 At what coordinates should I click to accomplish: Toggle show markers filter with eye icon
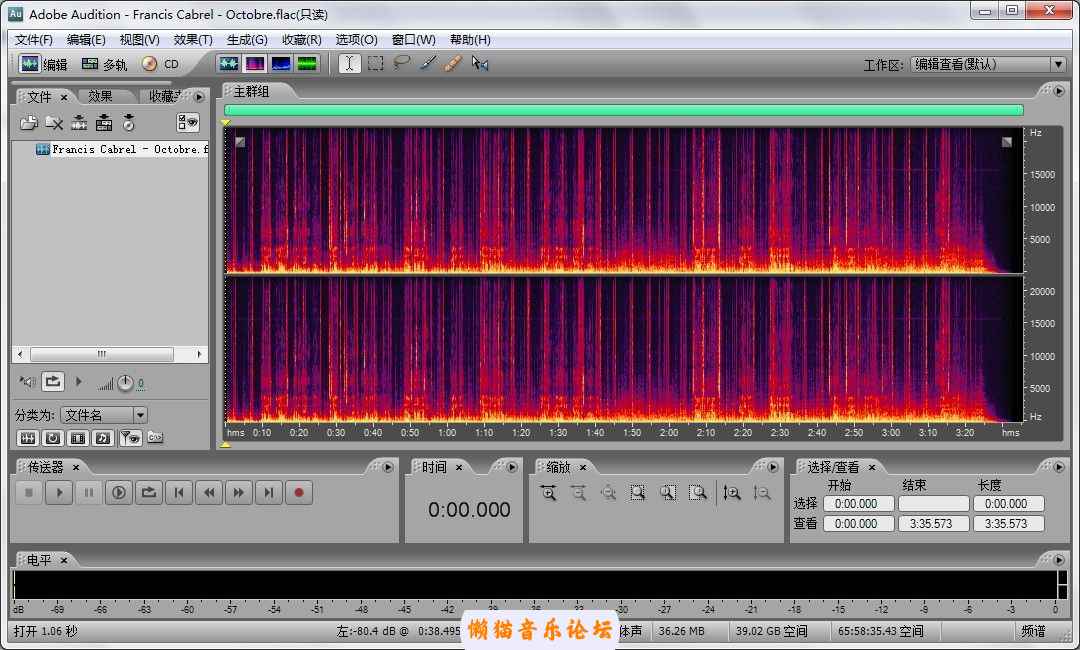coord(129,438)
